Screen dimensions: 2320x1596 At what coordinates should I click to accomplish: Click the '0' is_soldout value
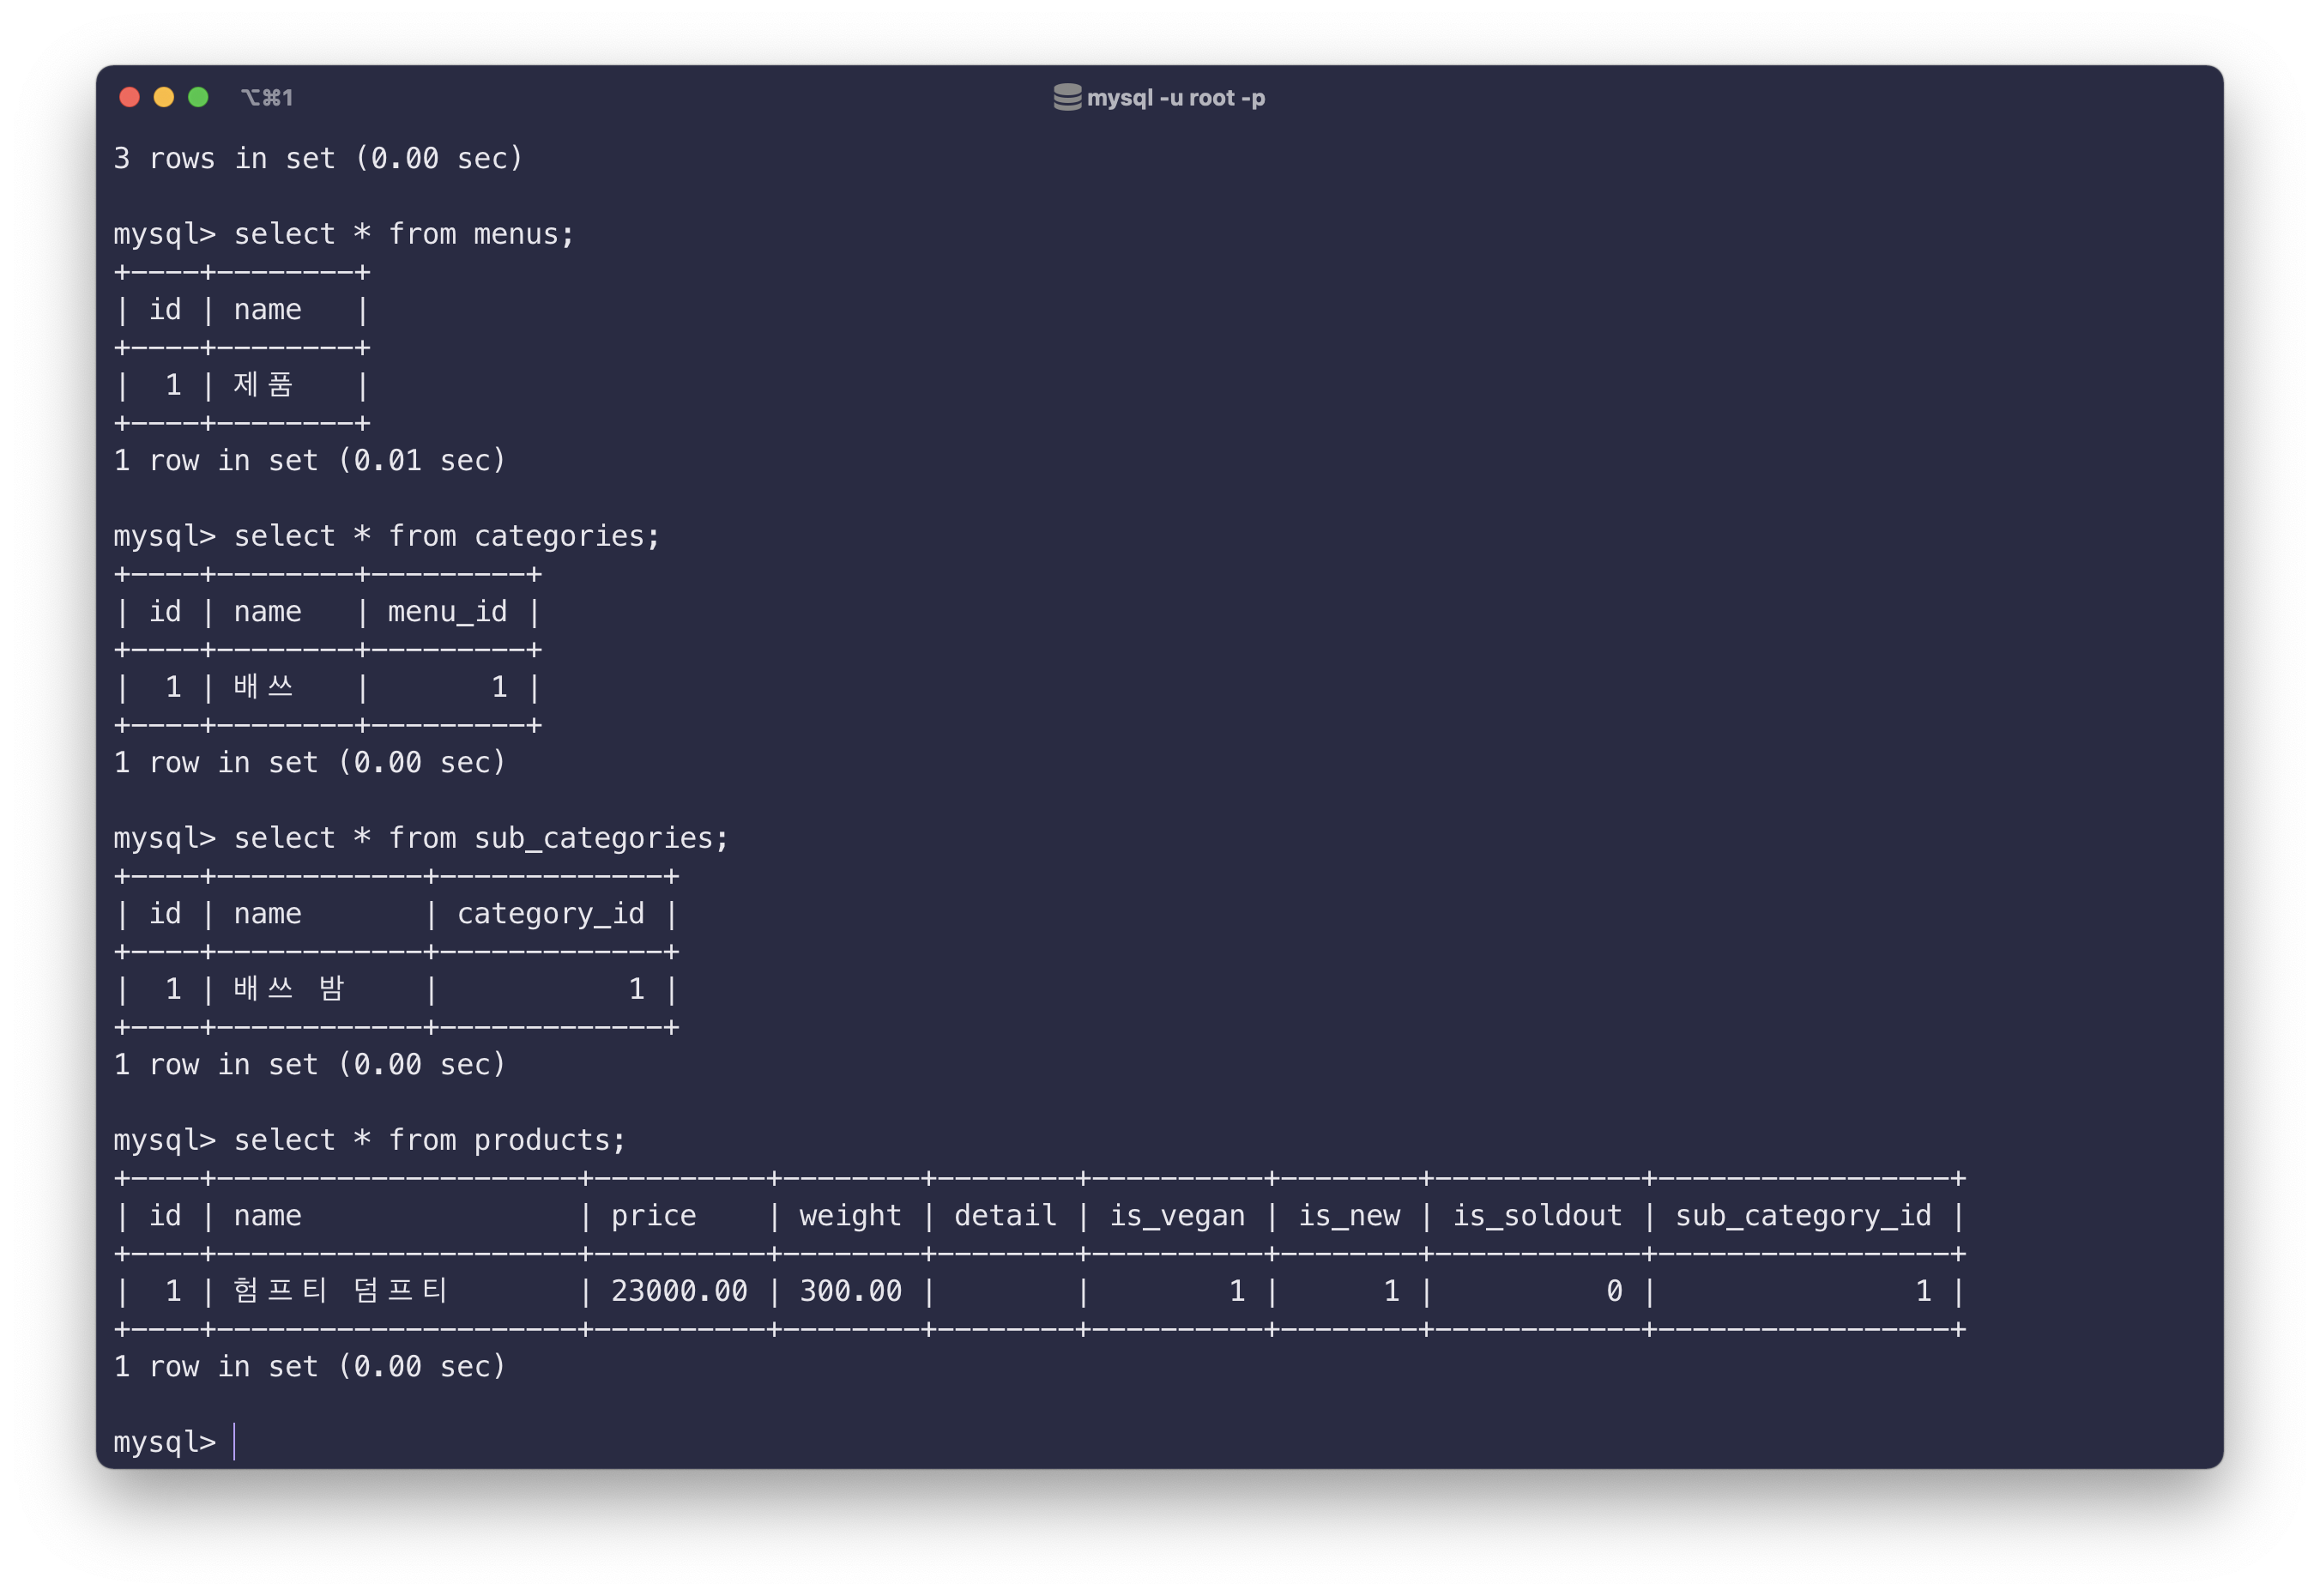[1614, 1292]
